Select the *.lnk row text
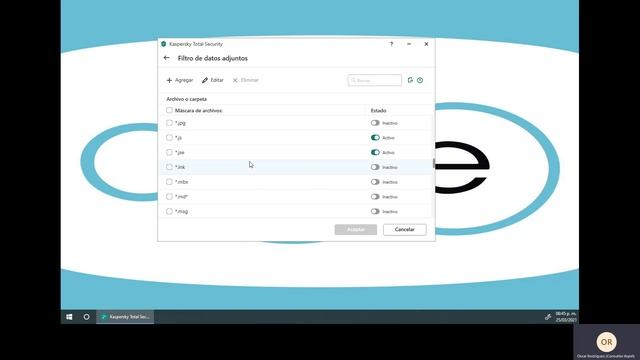Image resolution: width=640 pixels, height=360 pixels. point(180,167)
